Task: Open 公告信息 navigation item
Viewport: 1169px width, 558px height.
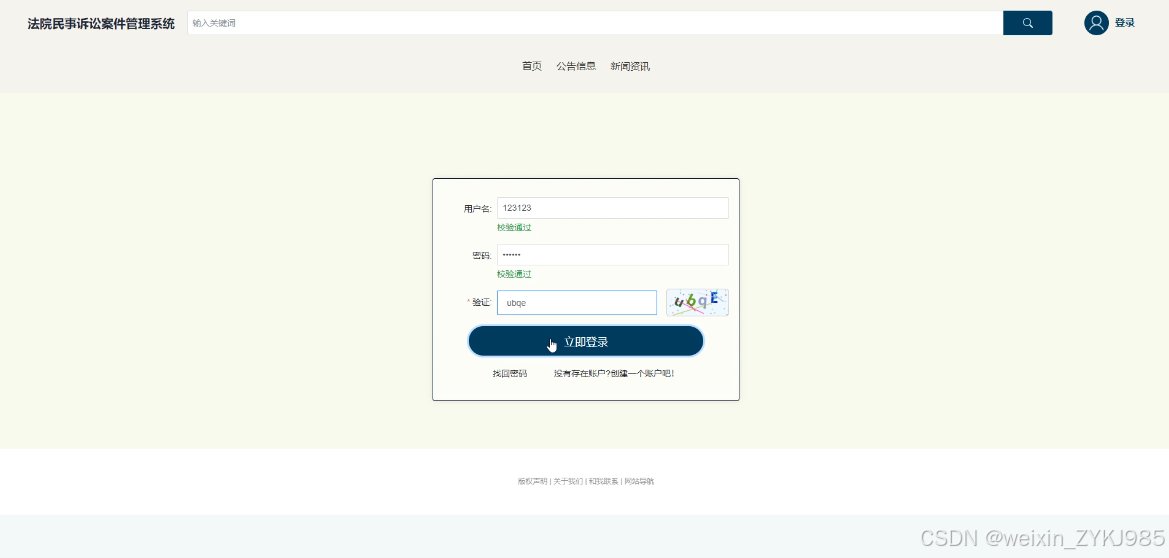Action: tap(576, 66)
